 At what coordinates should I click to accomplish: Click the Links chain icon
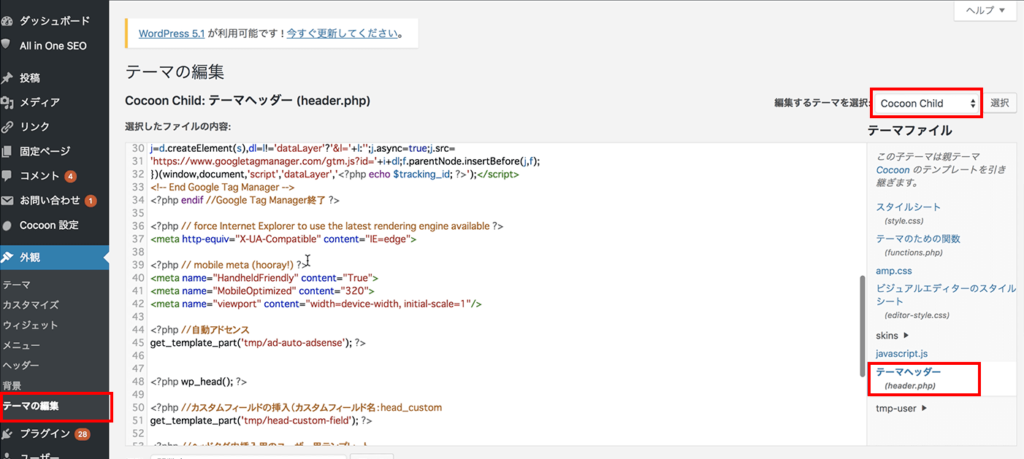[7, 126]
